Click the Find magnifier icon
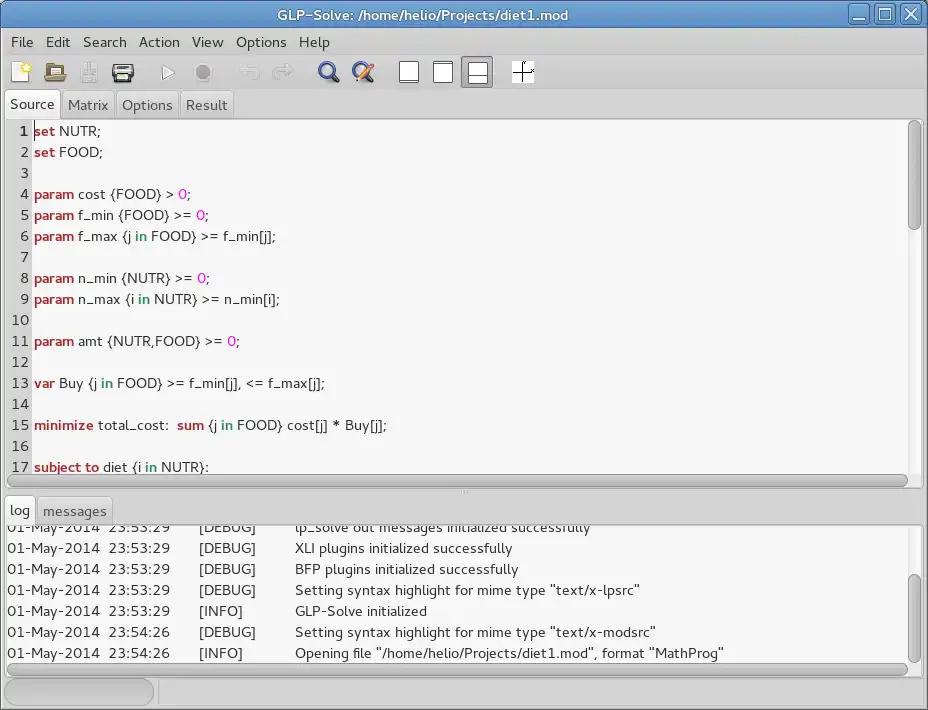This screenshot has width=928, height=710. point(328,72)
